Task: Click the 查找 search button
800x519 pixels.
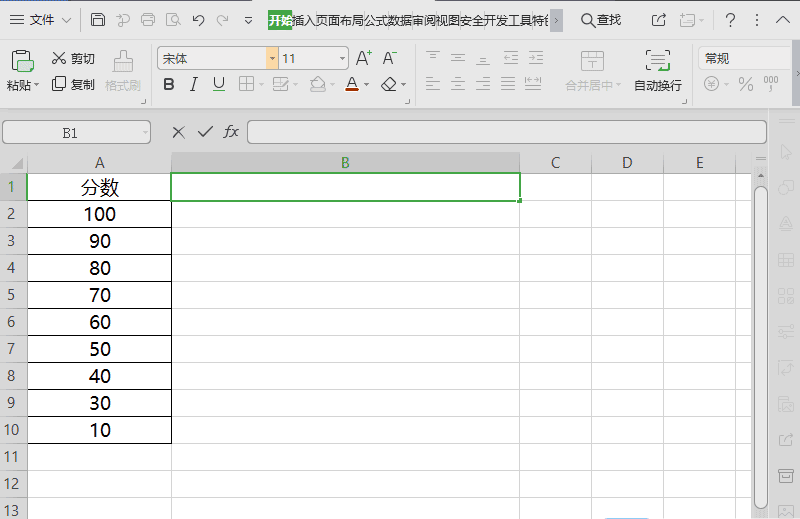Action: click(601, 20)
